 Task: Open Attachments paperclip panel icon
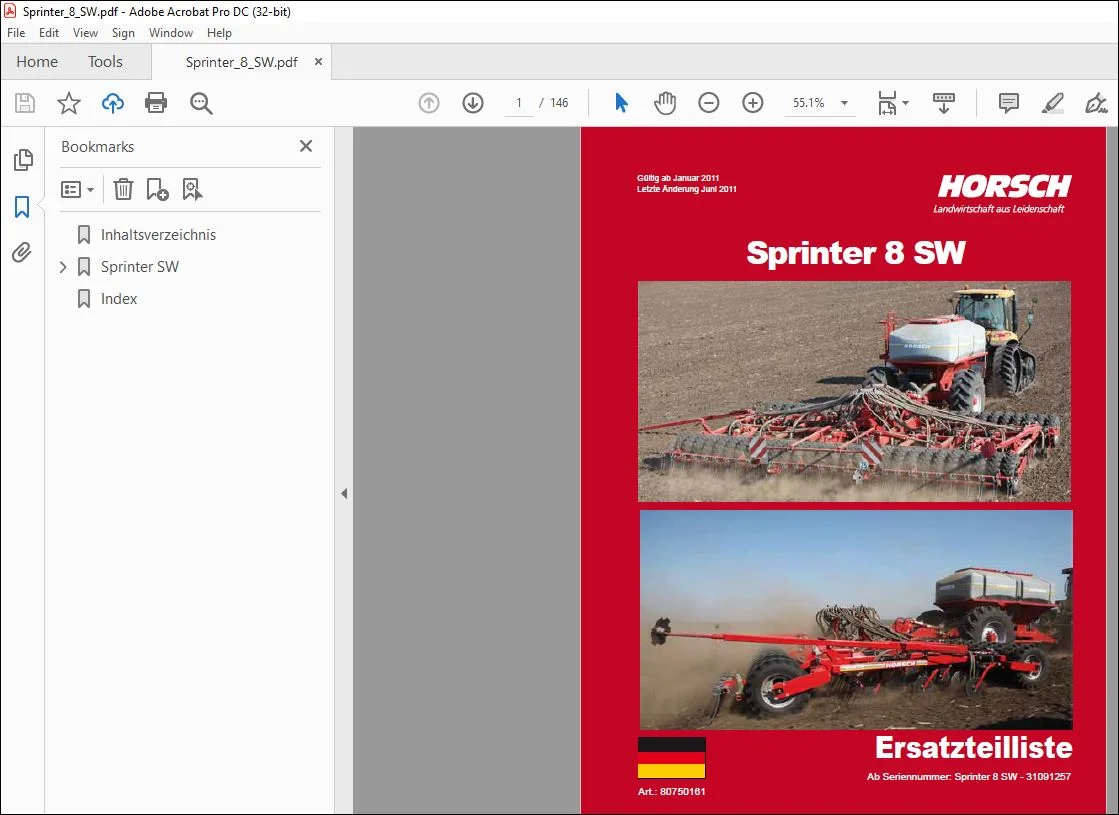22,253
